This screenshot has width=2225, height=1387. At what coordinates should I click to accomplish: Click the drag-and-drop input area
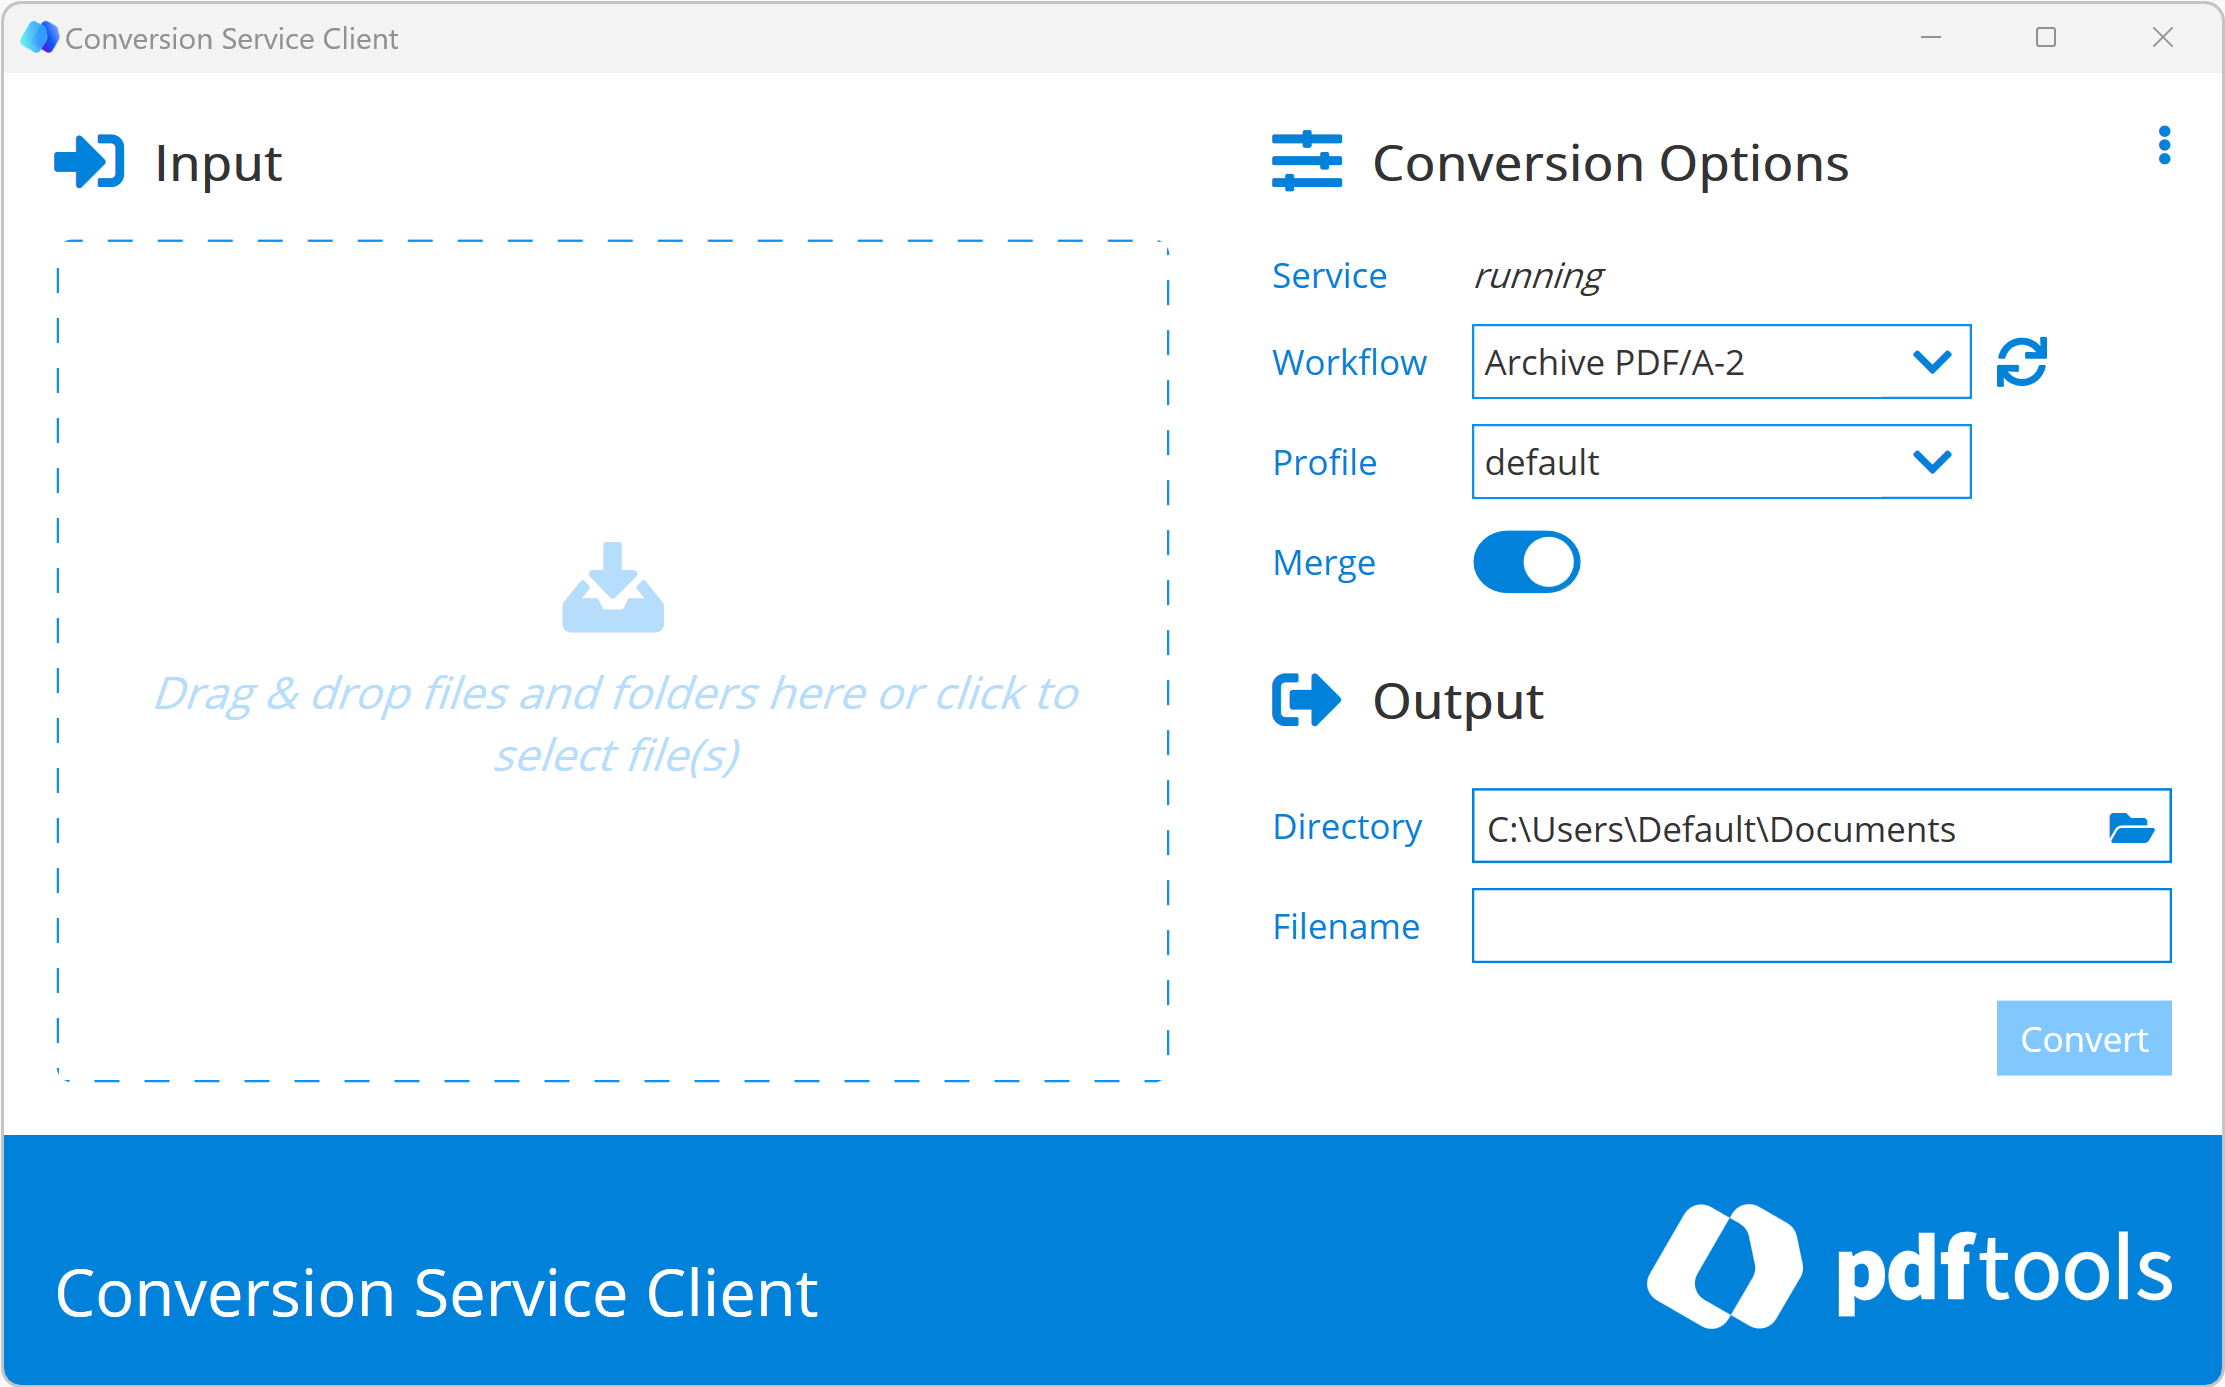tap(617, 662)
